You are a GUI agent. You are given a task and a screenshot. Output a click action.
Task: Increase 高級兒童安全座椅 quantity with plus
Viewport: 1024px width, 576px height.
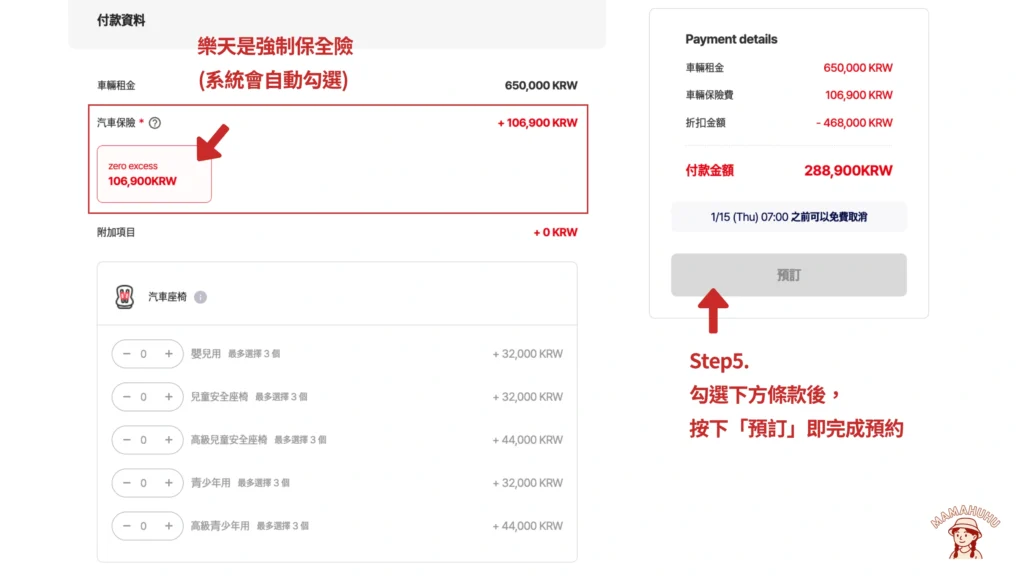click(168, 440)
